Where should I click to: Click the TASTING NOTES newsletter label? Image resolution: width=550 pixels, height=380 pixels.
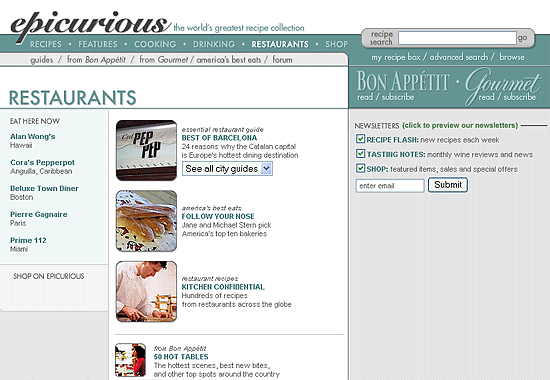click(396, 154)
